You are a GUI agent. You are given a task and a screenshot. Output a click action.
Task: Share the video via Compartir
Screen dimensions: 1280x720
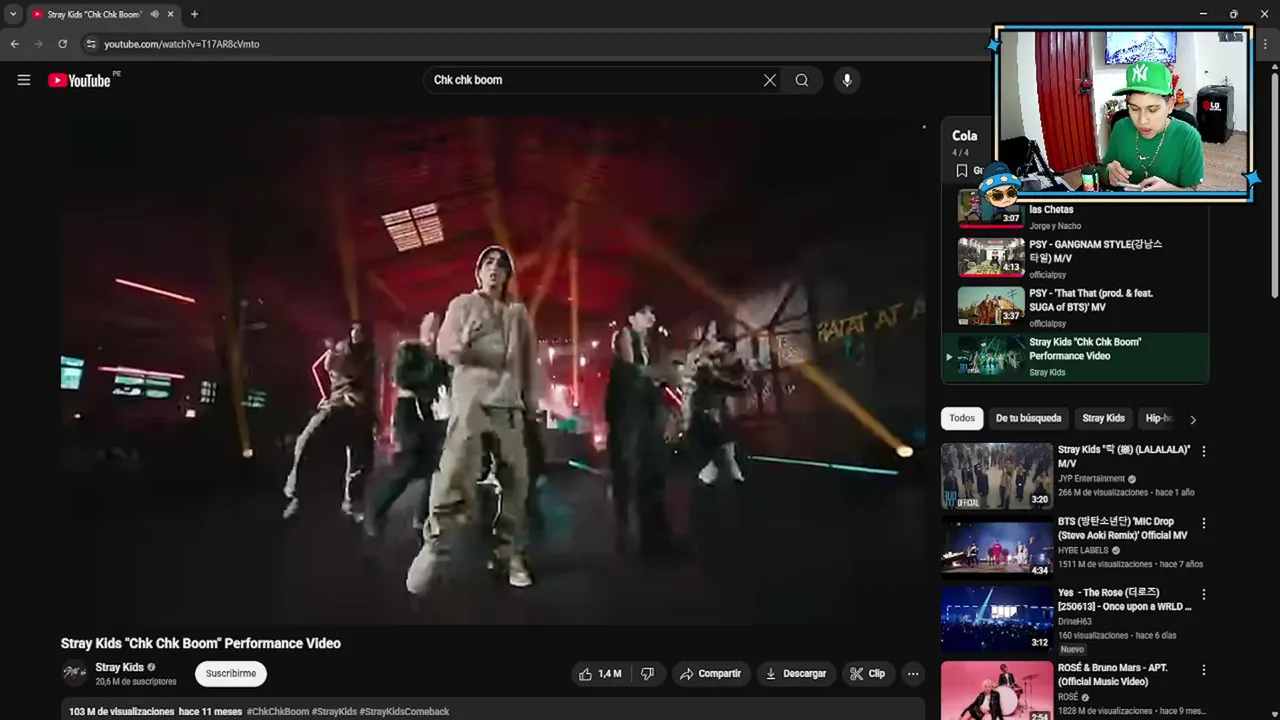(x=710, y=674)
